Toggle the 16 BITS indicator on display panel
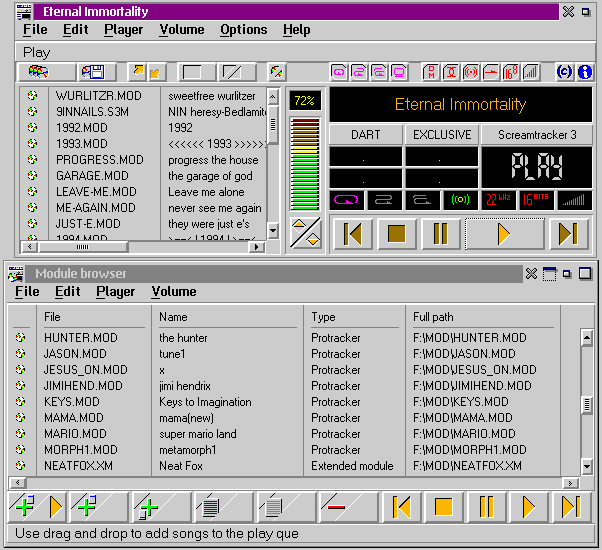This screenshot has height=550, width=602. 536,200
